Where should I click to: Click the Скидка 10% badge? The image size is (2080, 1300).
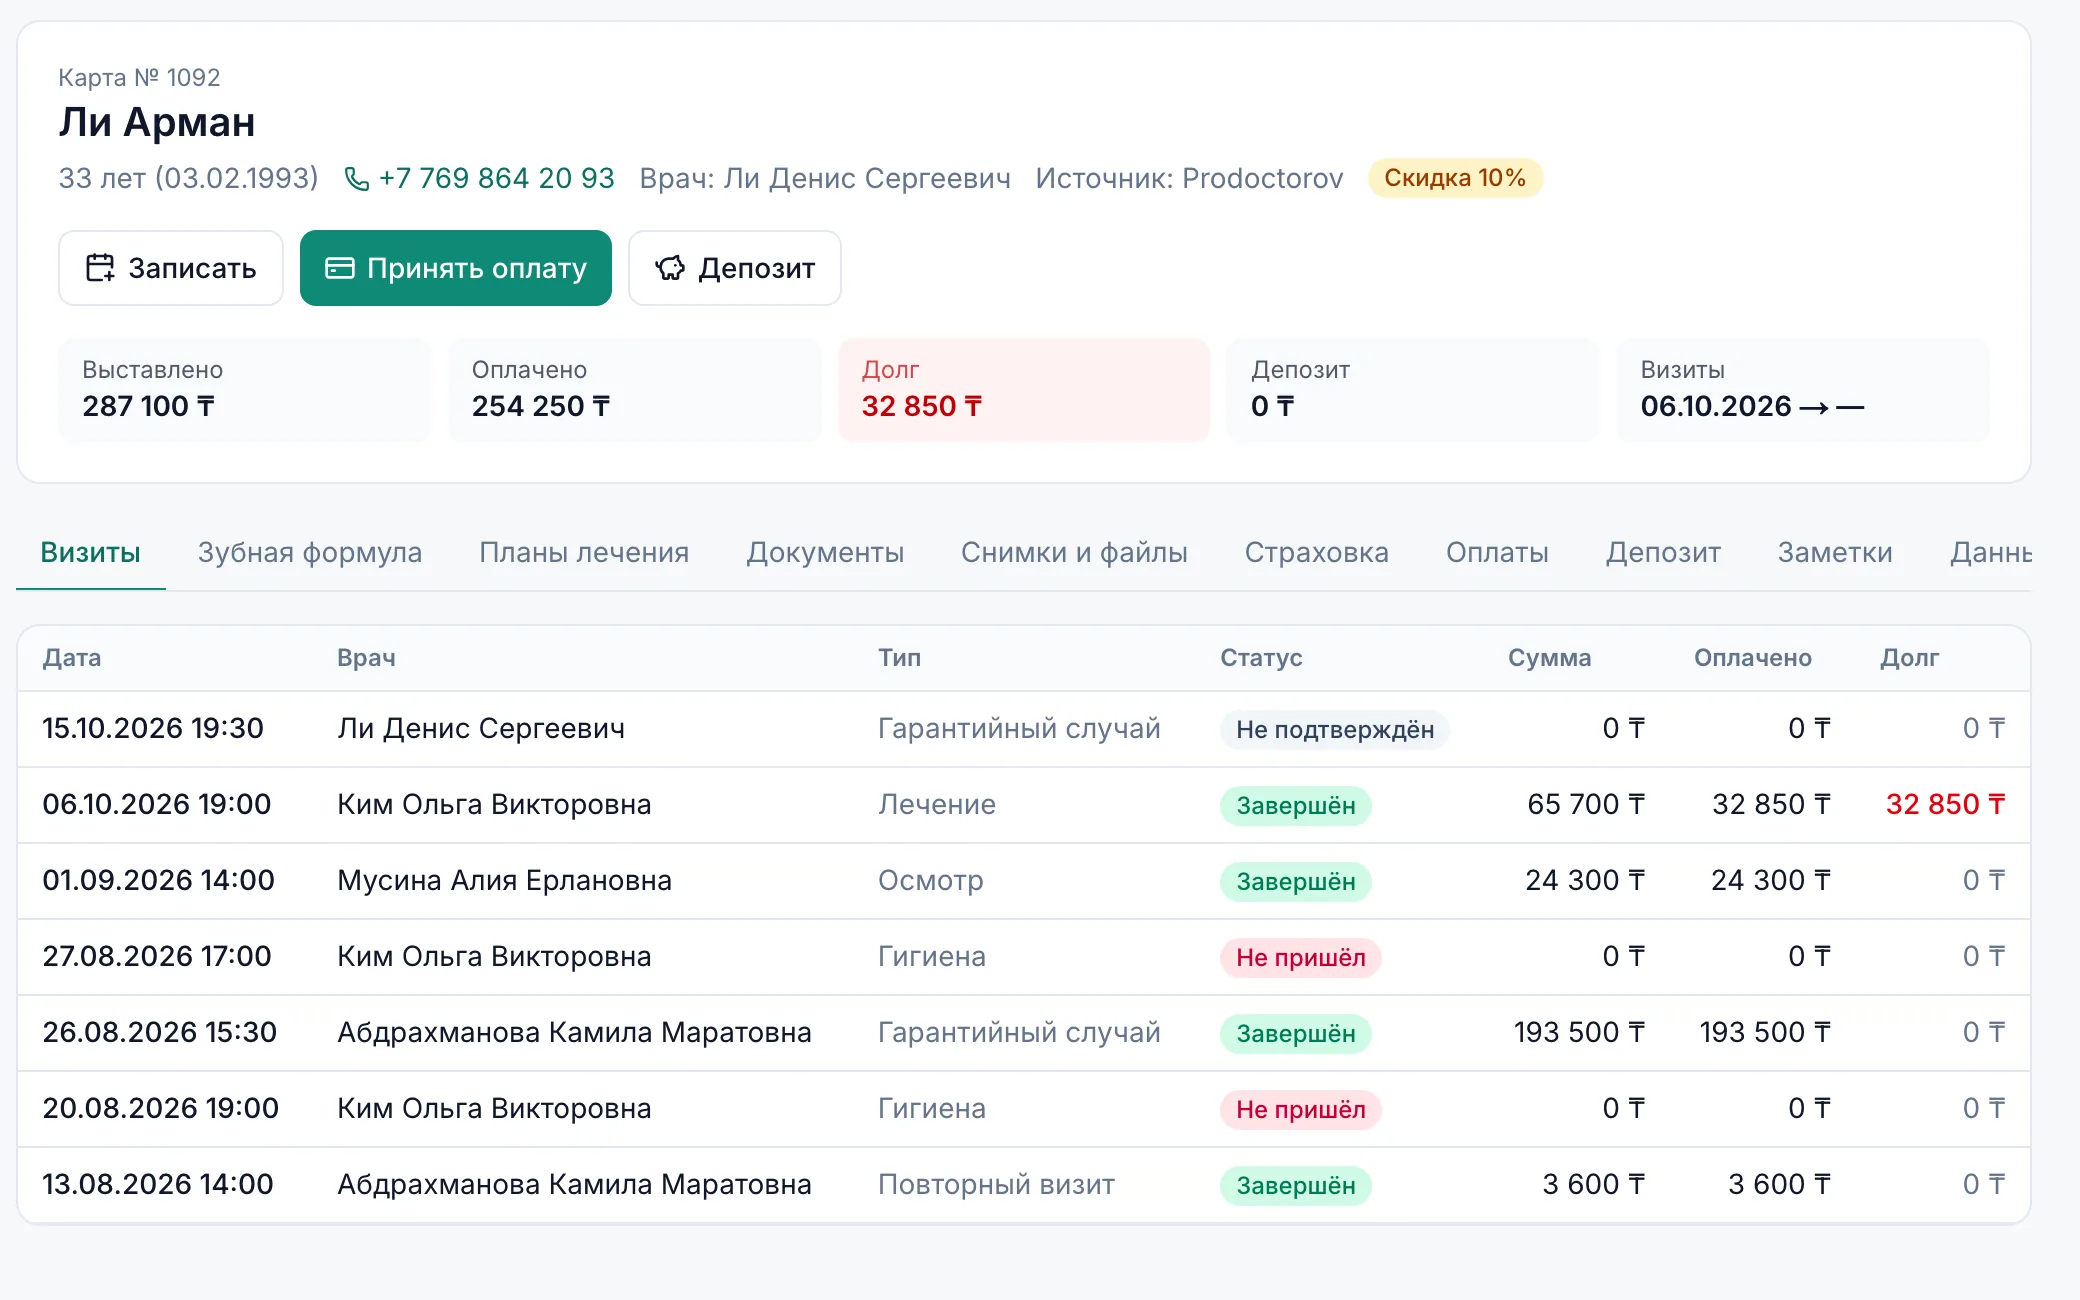[1455, 178]
